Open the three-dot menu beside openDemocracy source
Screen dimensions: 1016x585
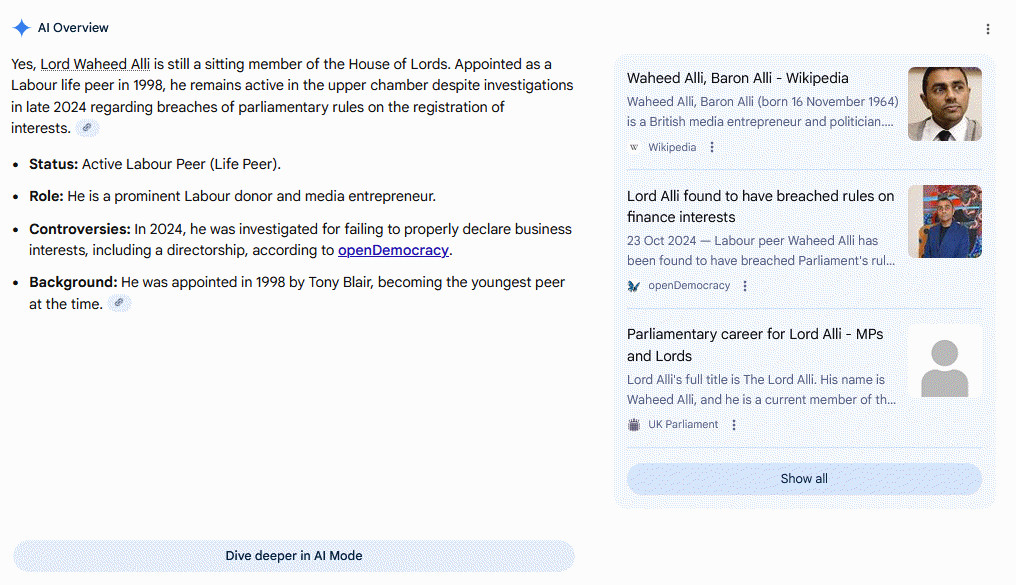pyautogui.click(x=745, y=286)
